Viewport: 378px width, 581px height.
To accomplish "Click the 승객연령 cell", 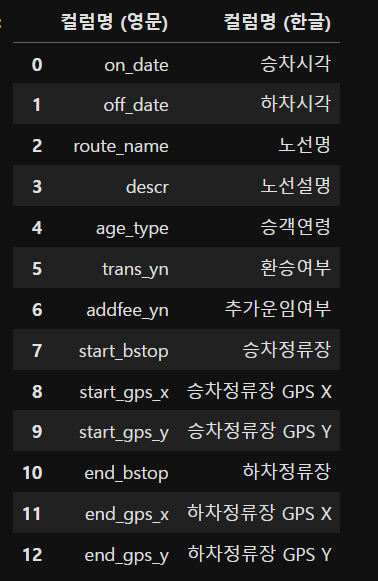I will [295, 227].
